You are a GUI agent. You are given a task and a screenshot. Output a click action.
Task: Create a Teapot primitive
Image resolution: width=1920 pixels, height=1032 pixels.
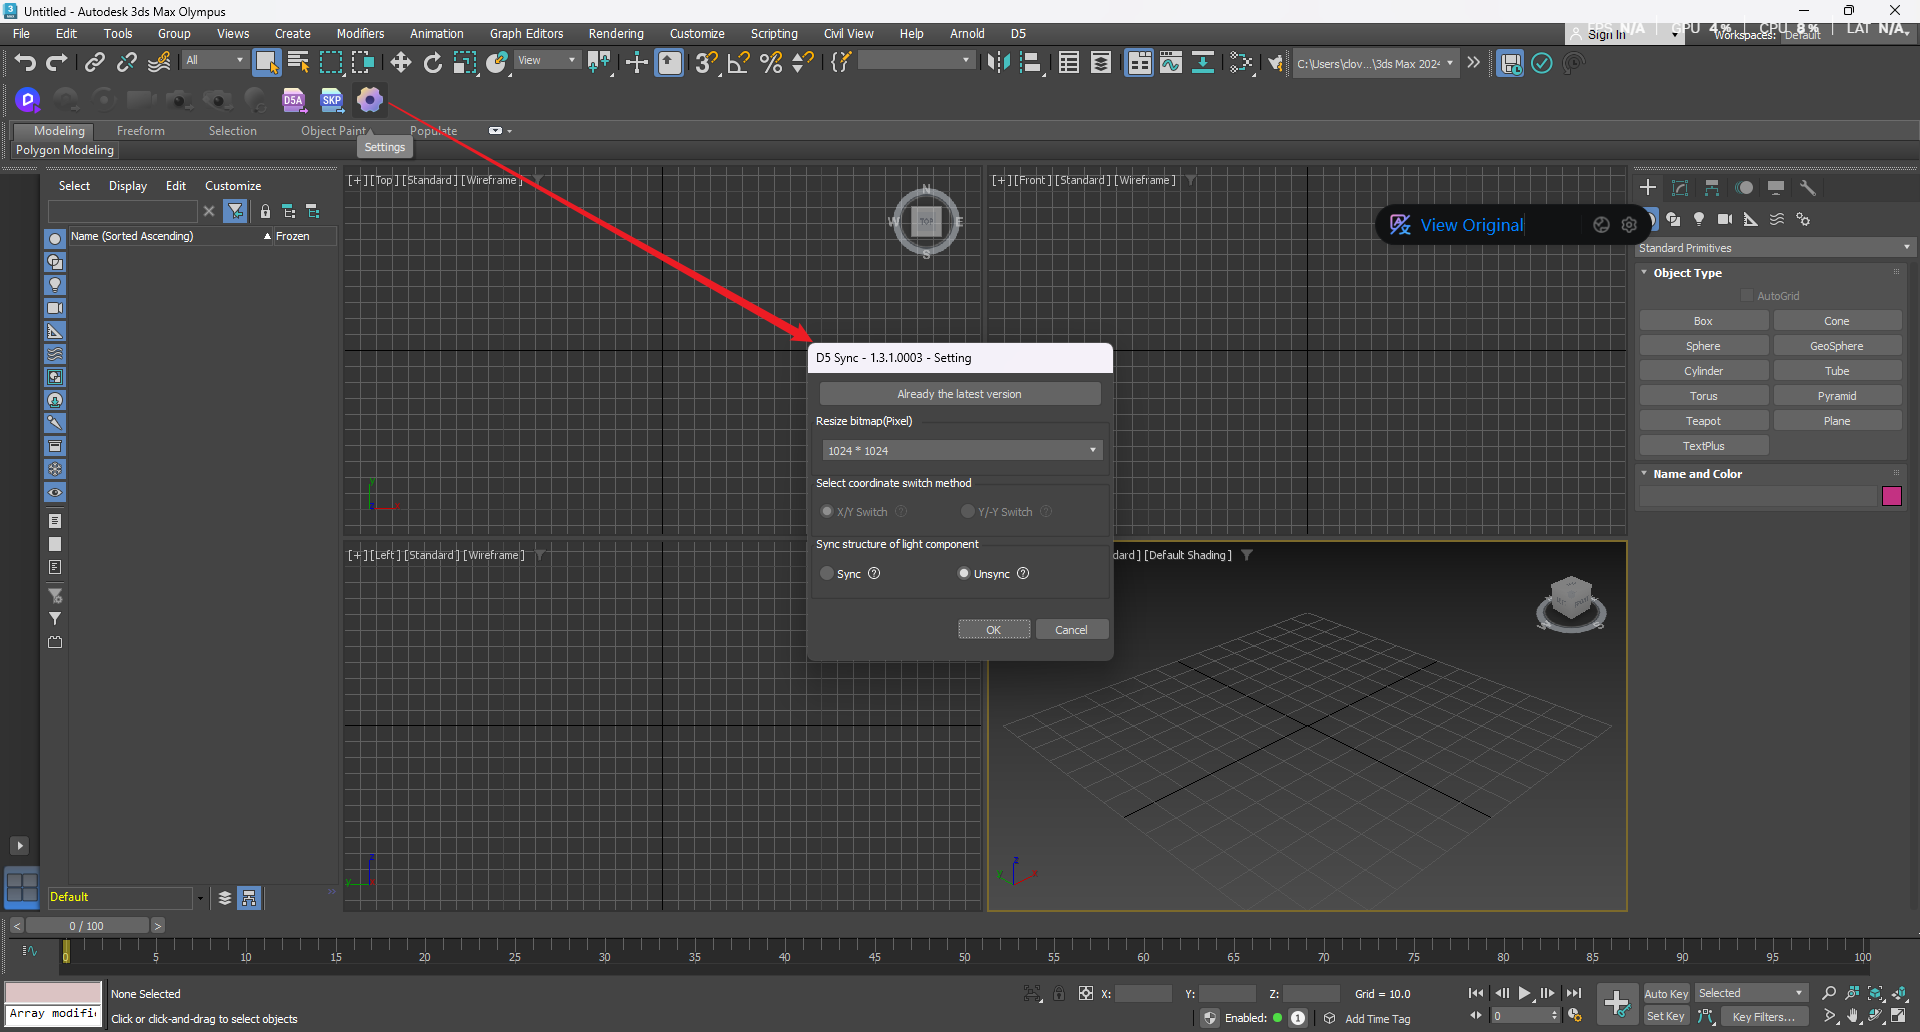pos(1703,421)
